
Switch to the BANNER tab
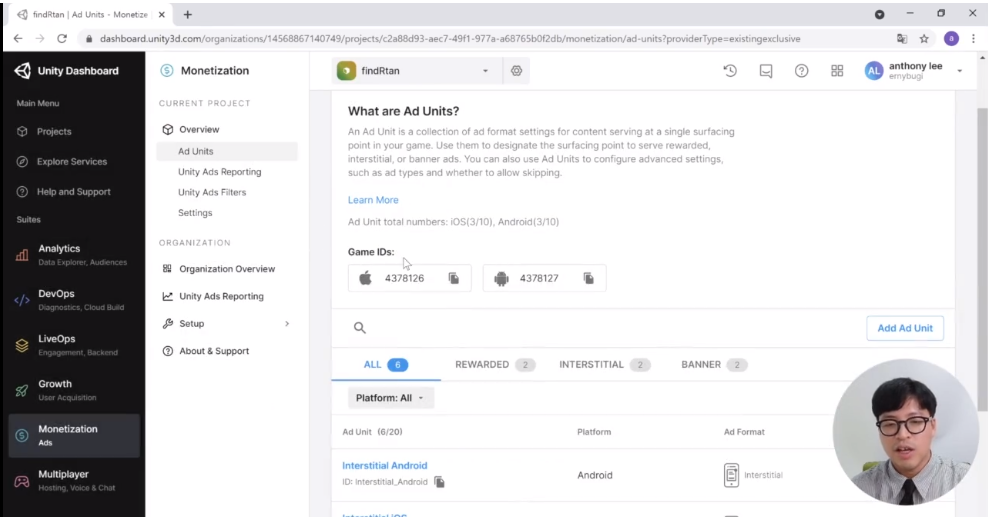tap(714, 365)
